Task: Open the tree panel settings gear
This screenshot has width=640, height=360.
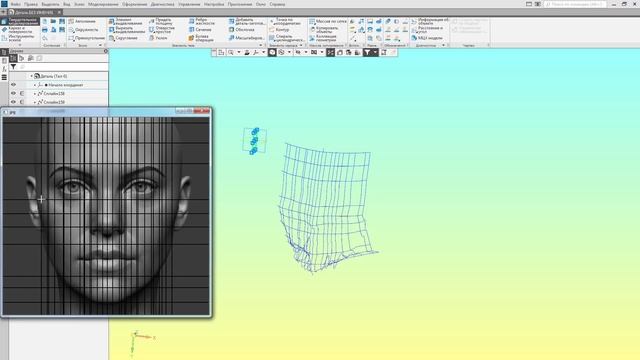Action: [106, 51]
